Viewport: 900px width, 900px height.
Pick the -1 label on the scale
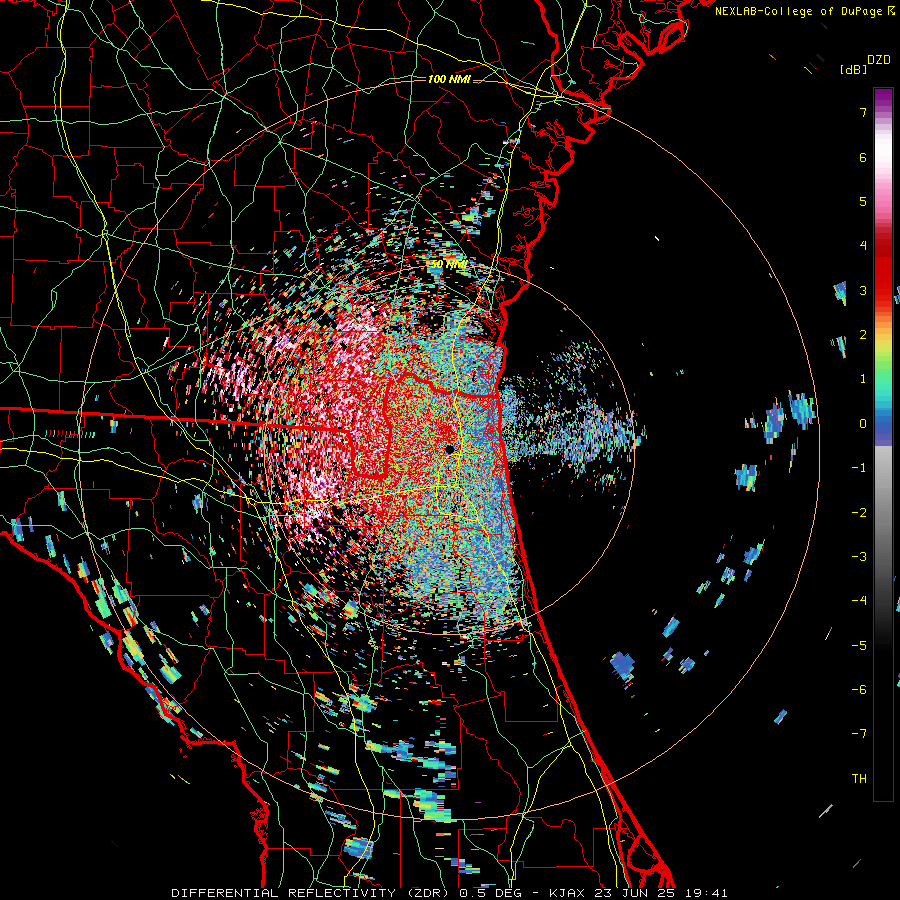tap(859, 468)
